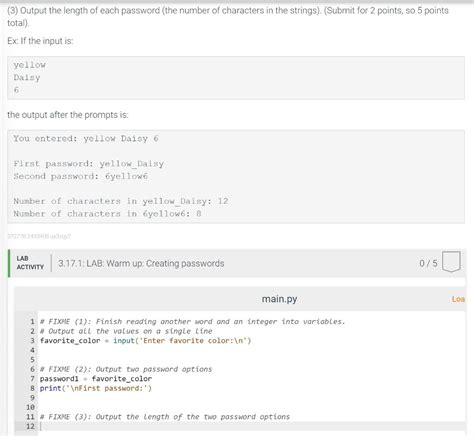Click the 'Daisy' sample input line
Image resolution: width=474 pixels, height=436 pixels.
[x=27, y=78]
